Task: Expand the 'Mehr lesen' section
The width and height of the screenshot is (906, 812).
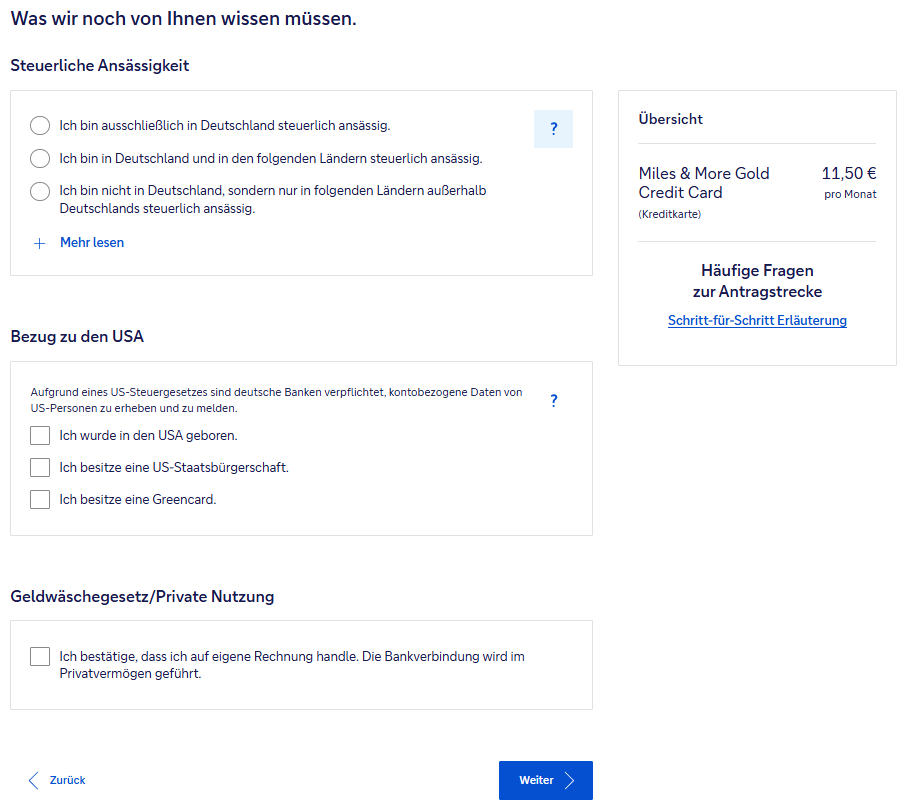Action: tap(92, 243)
